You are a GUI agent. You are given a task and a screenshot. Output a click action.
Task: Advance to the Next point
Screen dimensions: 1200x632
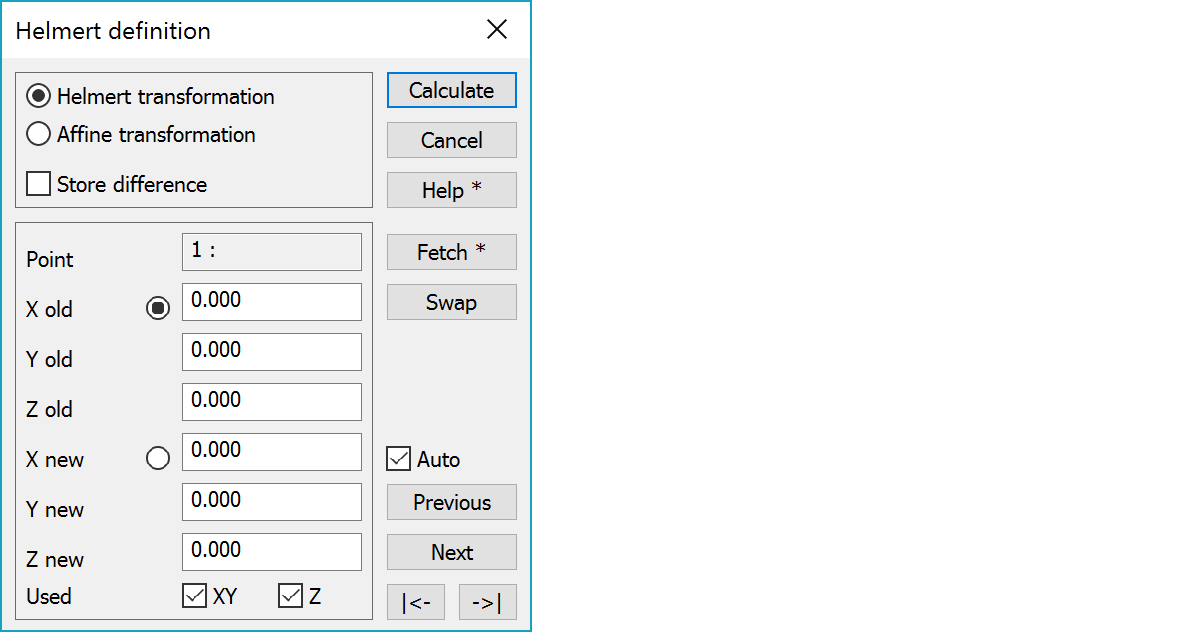click(x=451, y=552)
